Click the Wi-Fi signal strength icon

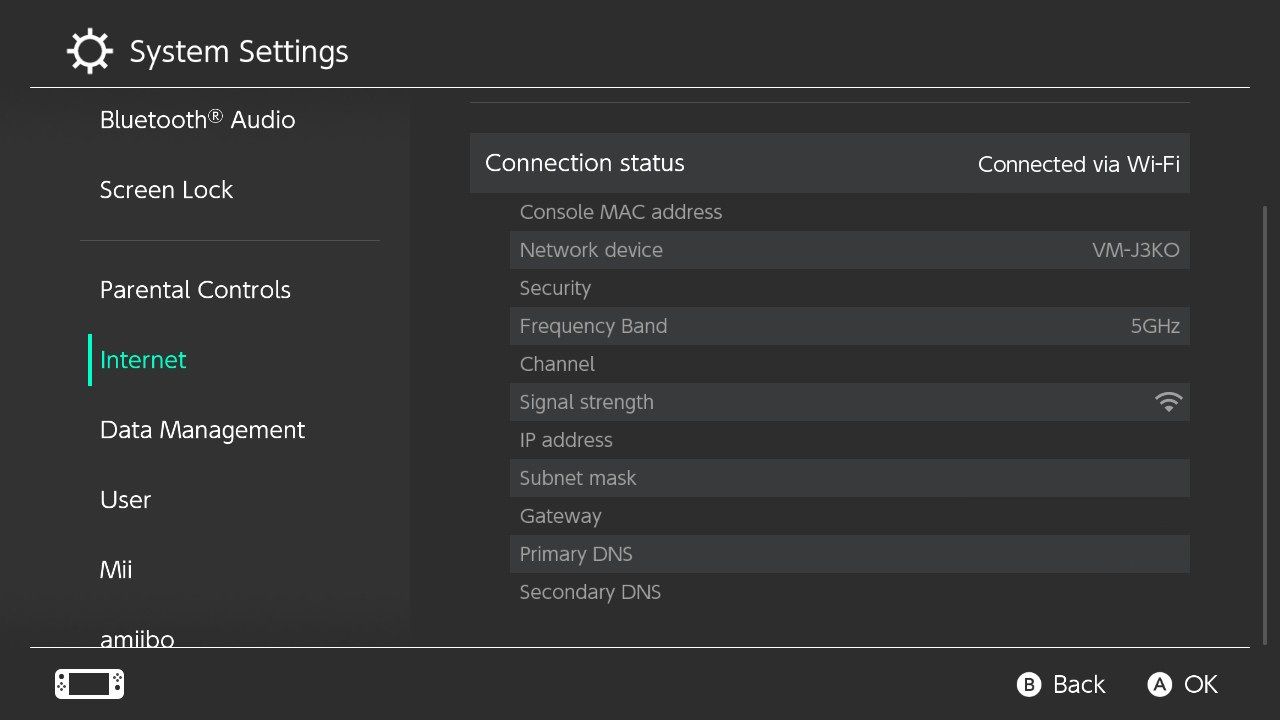1167,402
